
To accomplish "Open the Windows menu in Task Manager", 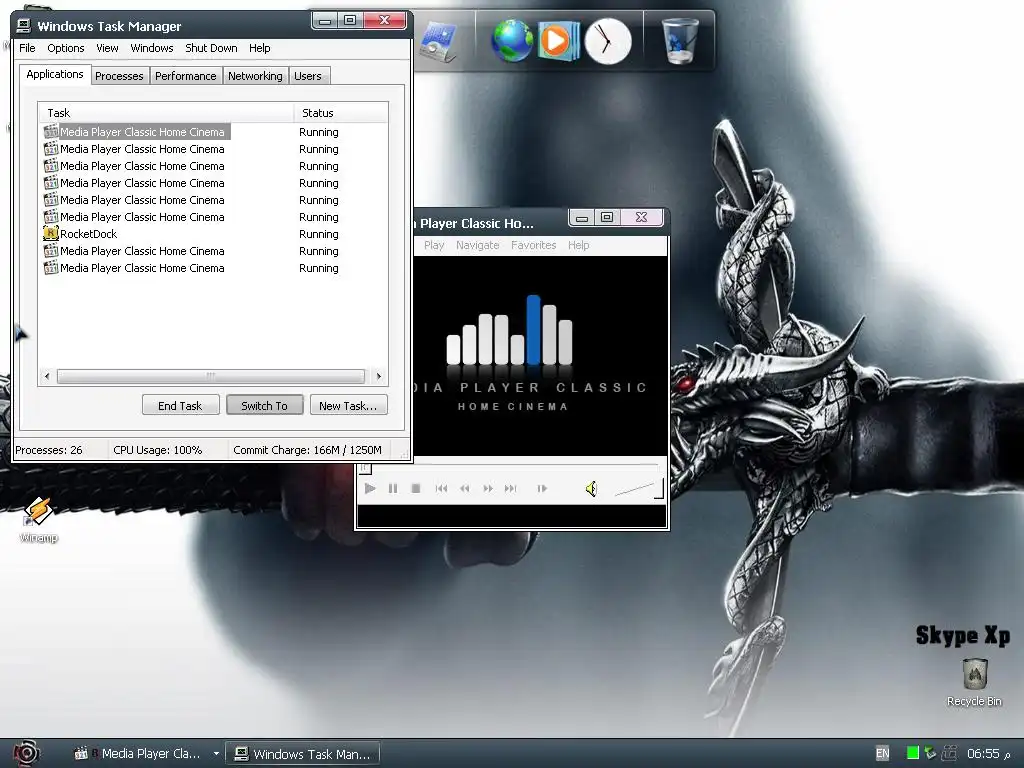I will [152, 48].
